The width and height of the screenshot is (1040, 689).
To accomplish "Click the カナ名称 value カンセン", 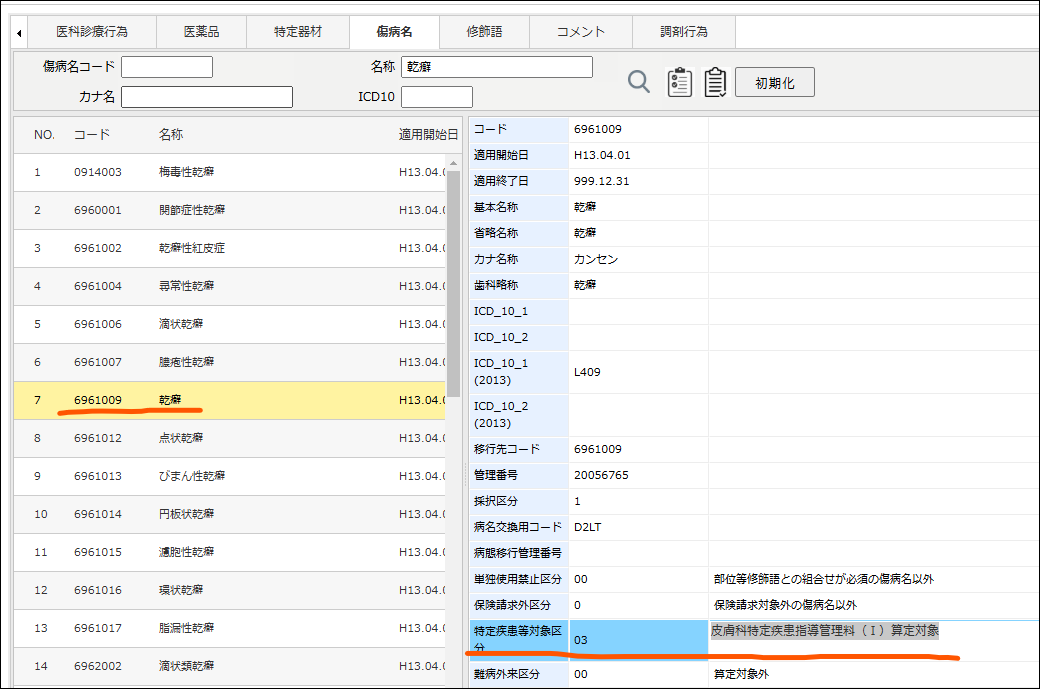I will pyautogui.click(x=596, y=259).
